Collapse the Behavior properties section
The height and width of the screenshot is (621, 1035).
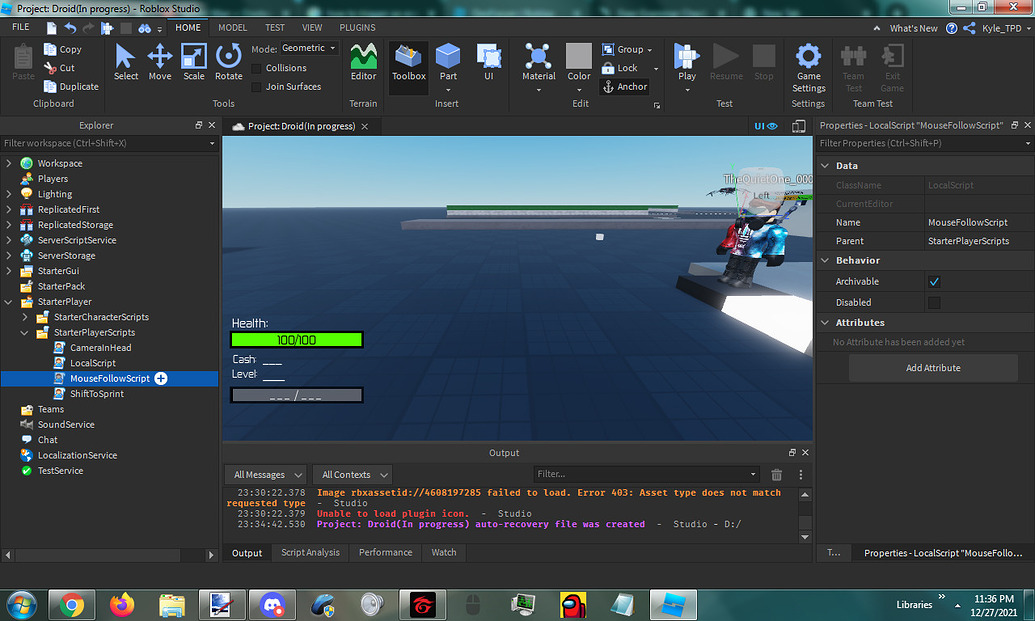pos(825,261)
